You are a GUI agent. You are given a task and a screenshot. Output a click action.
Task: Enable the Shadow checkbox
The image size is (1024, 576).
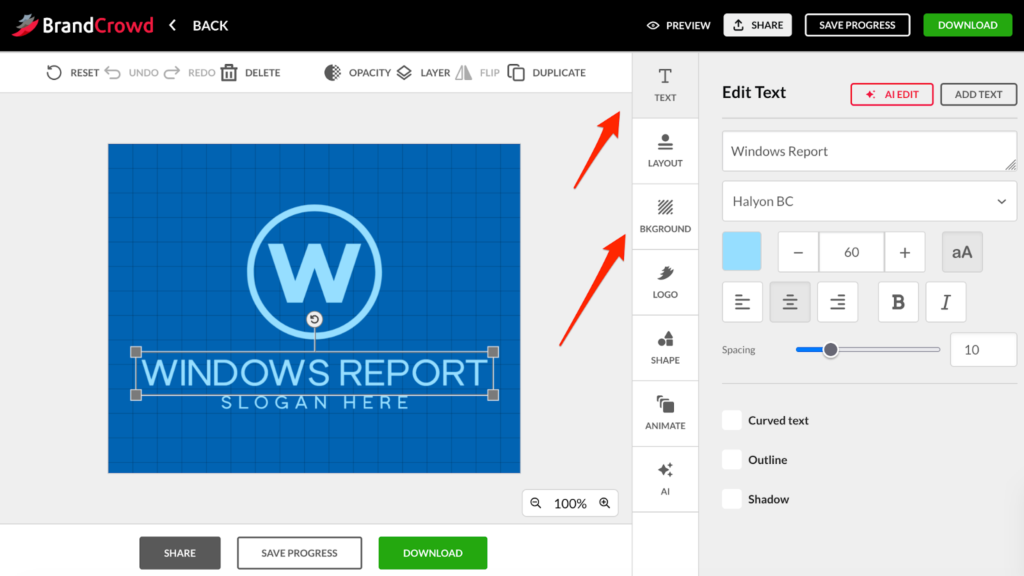pos(732,499)
